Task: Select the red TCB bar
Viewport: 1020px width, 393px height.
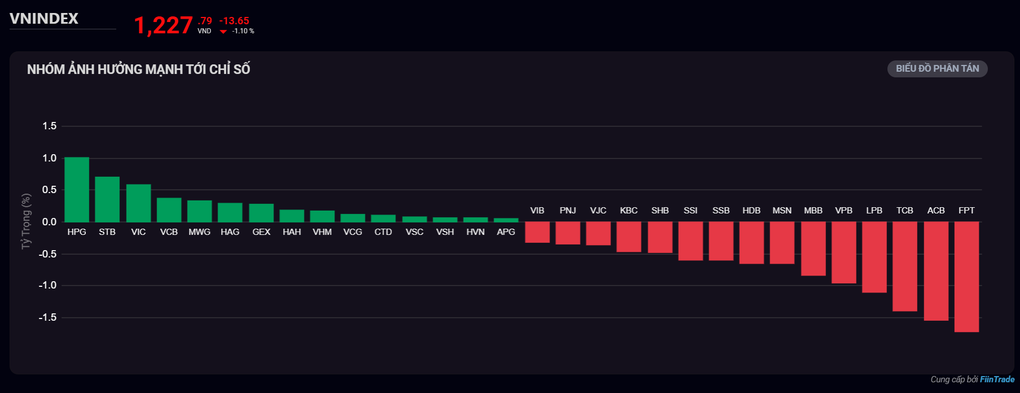Action: tap(905, 267)
